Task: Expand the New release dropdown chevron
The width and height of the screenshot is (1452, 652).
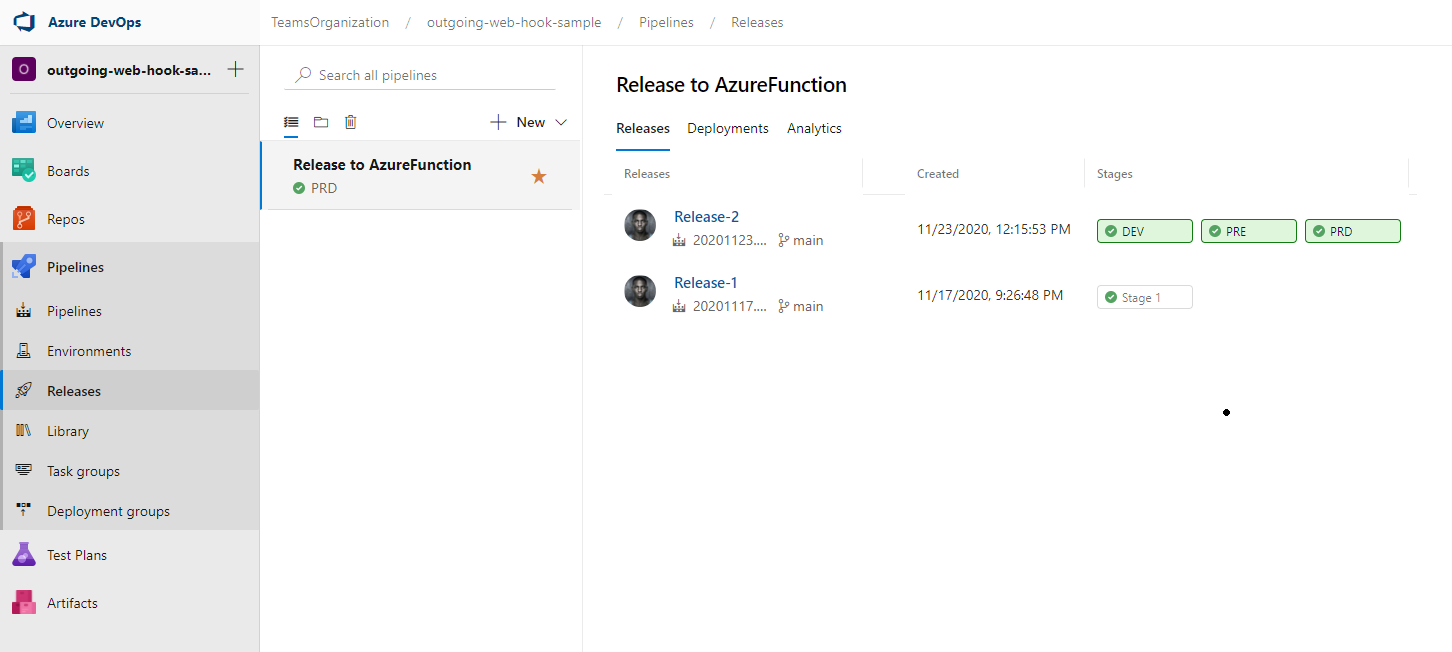Action: [561, 121]
